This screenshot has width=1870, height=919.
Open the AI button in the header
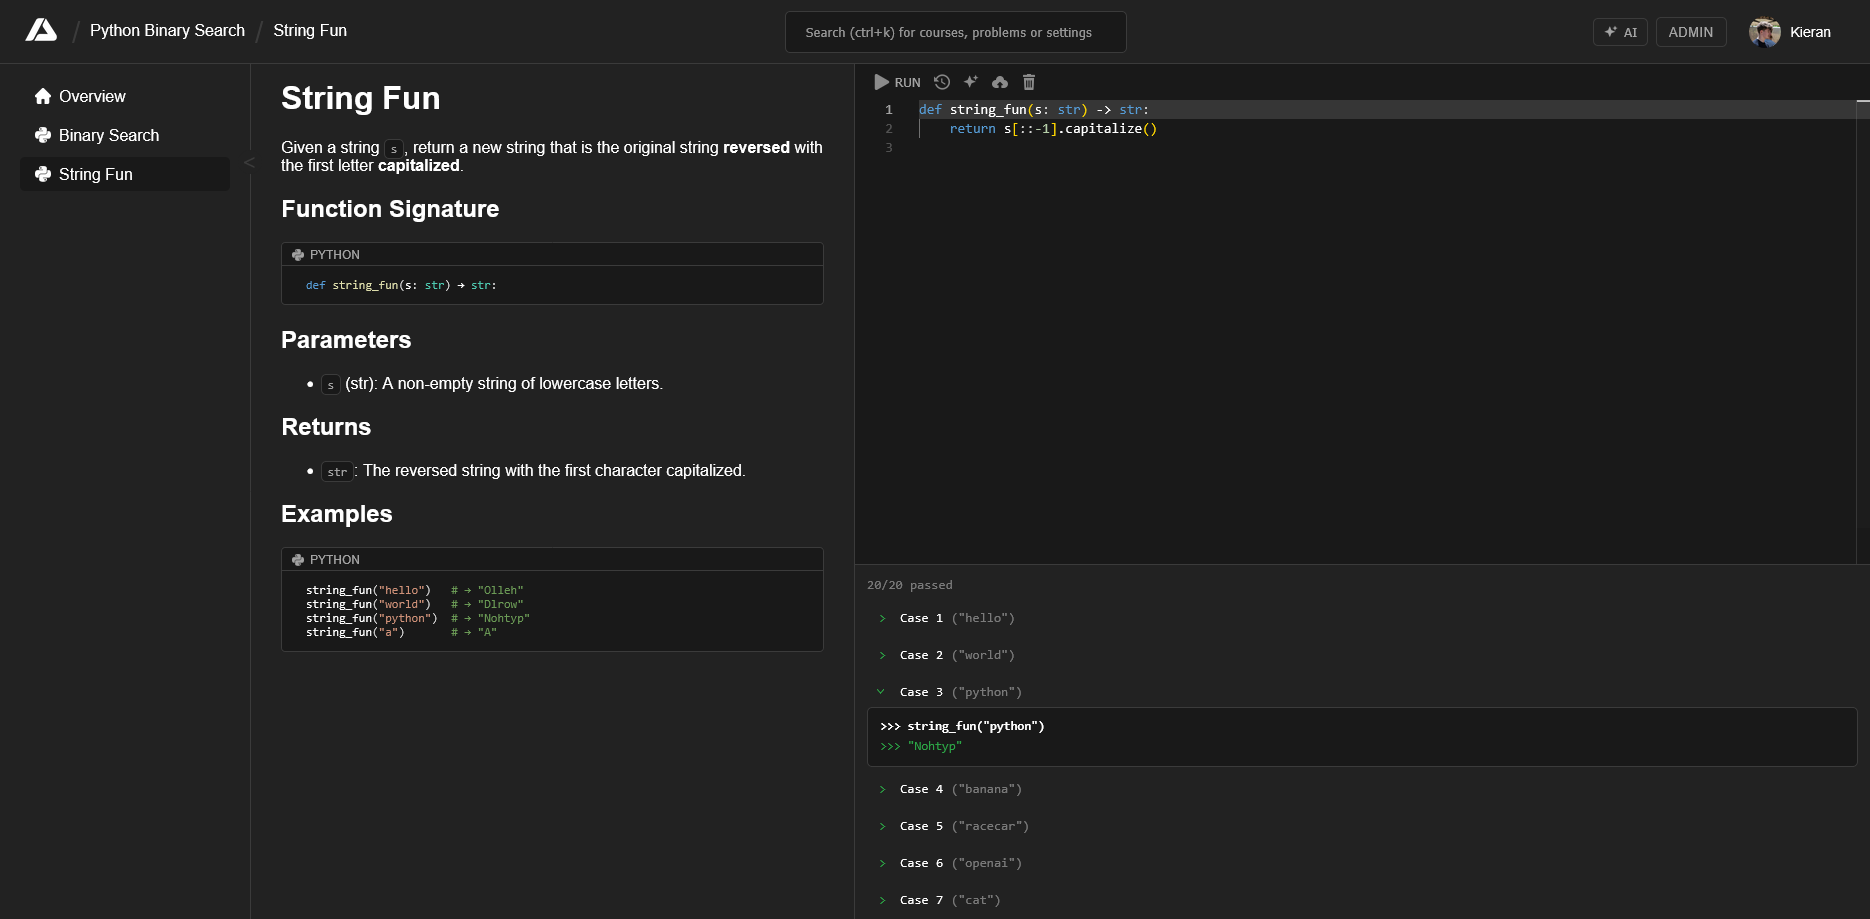[1620, 32]
